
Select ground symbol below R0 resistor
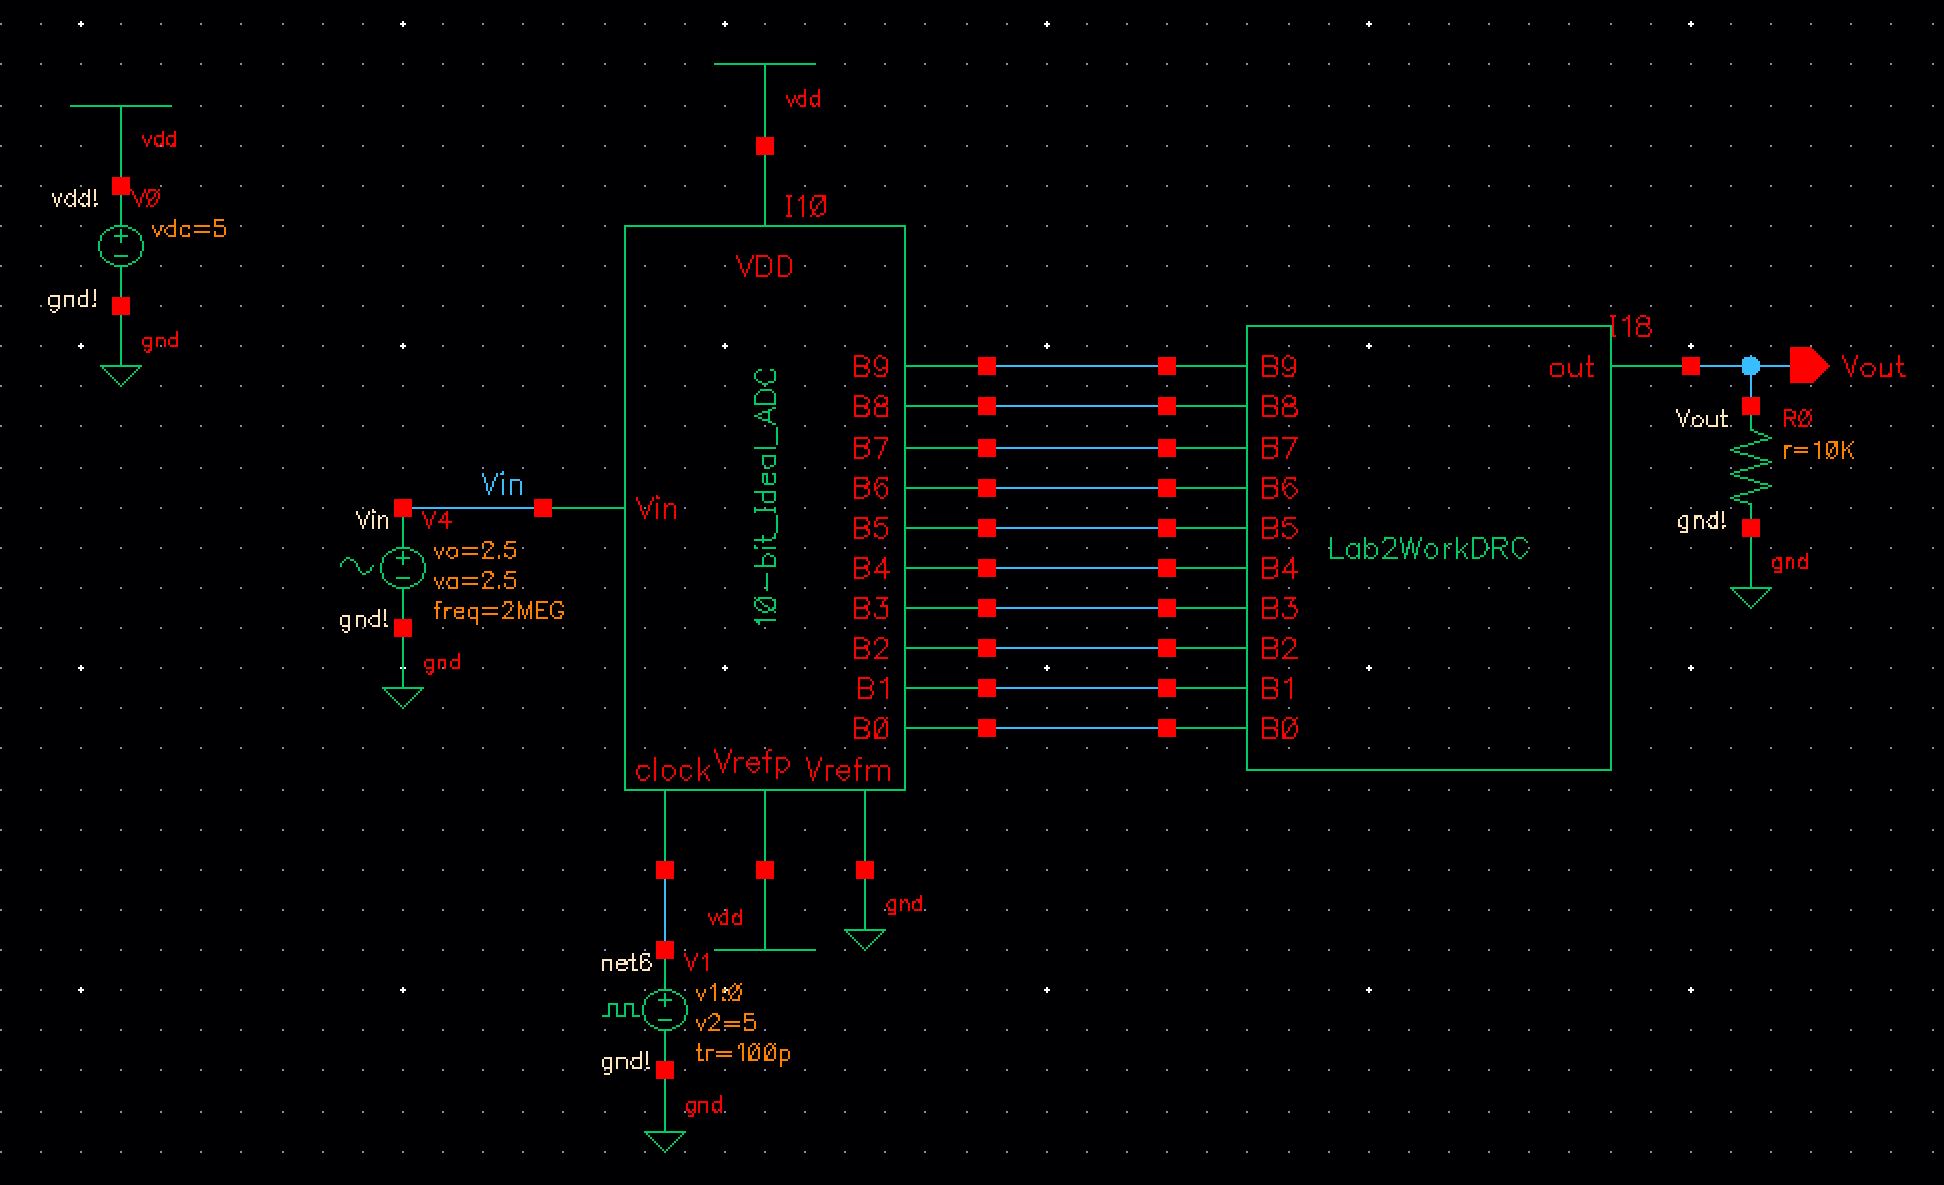[x=1751, y=597]
